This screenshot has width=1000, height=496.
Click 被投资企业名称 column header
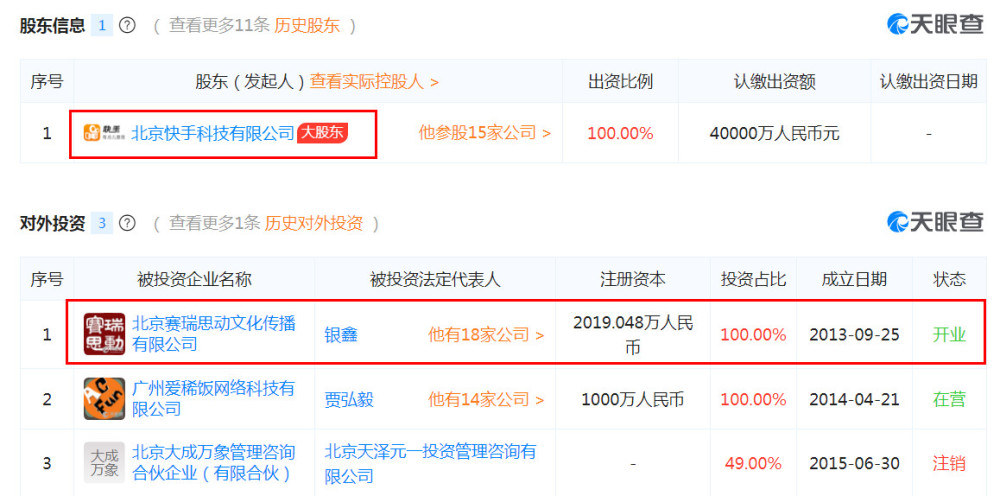point(195,279)
